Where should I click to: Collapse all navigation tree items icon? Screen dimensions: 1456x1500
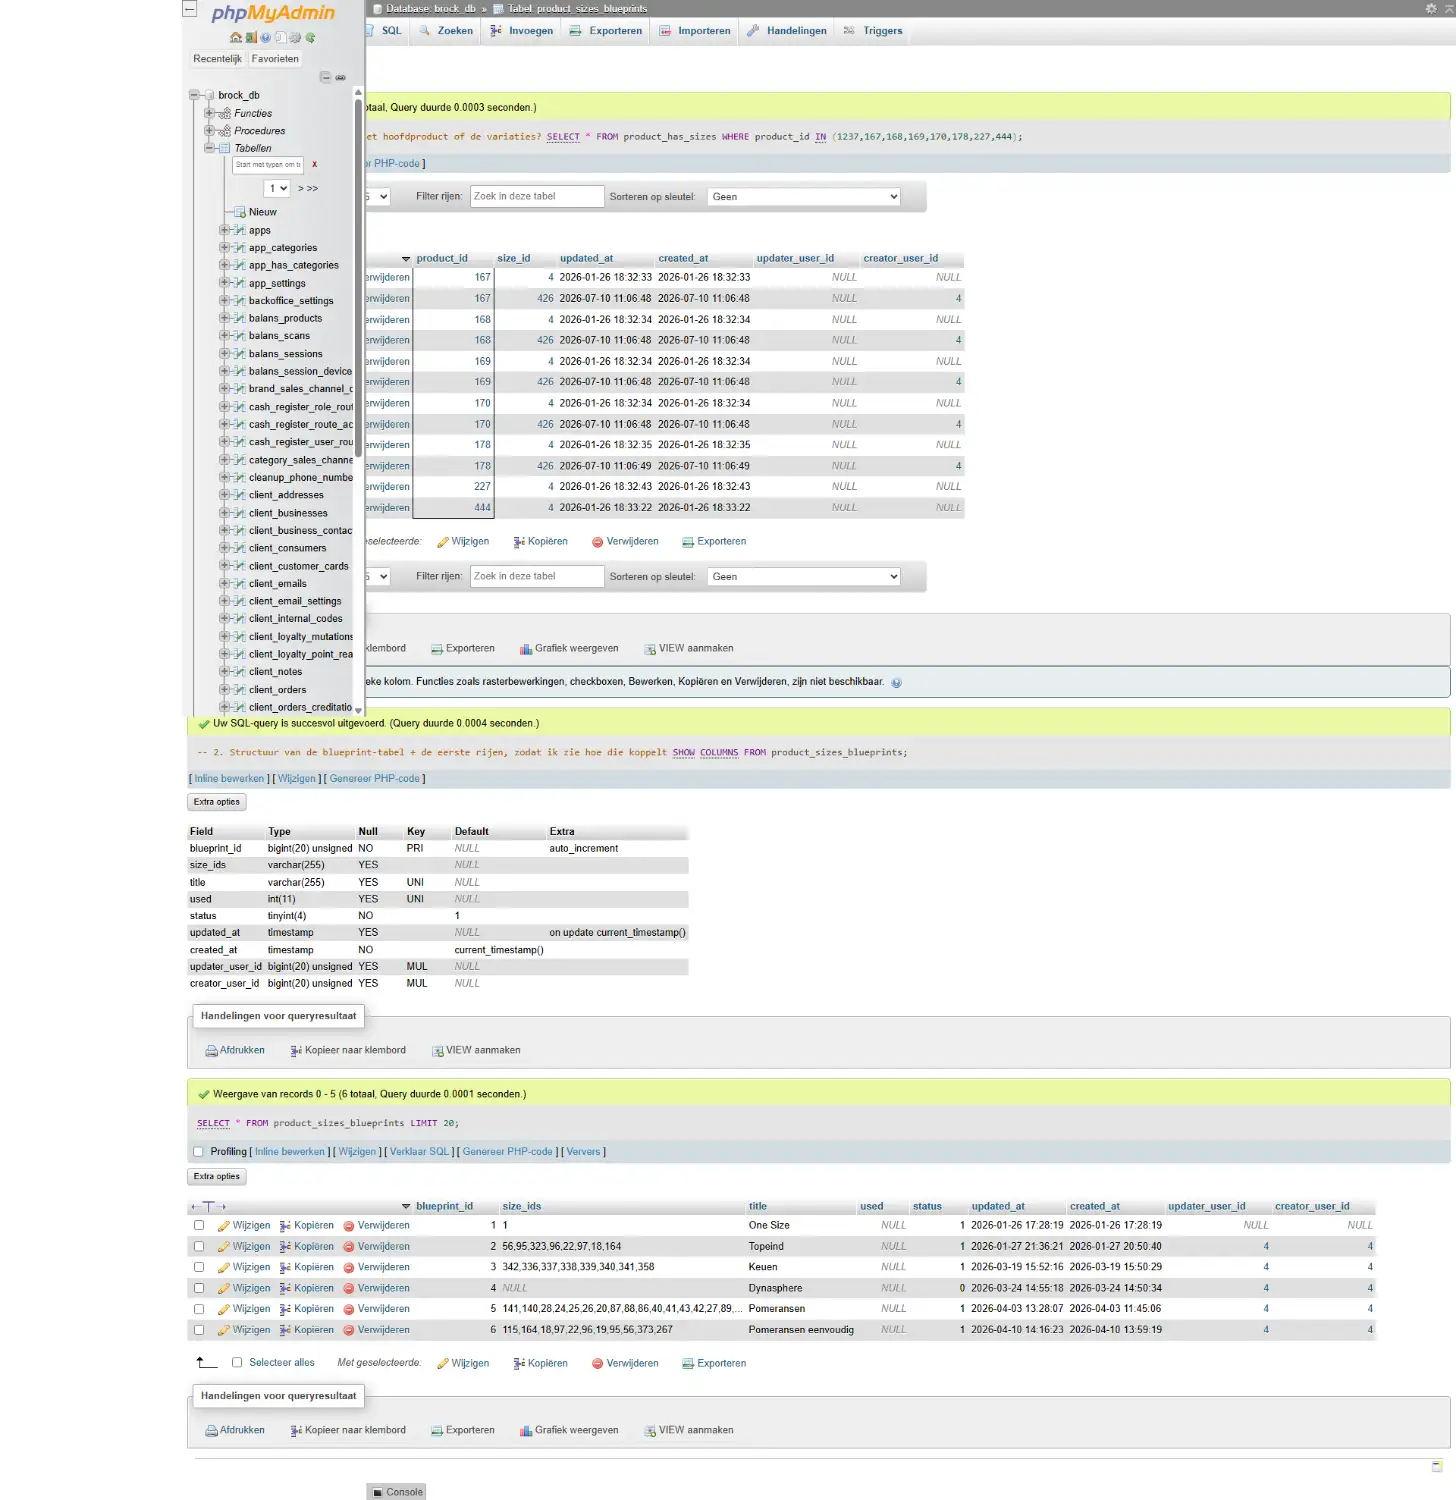[325, 77]
